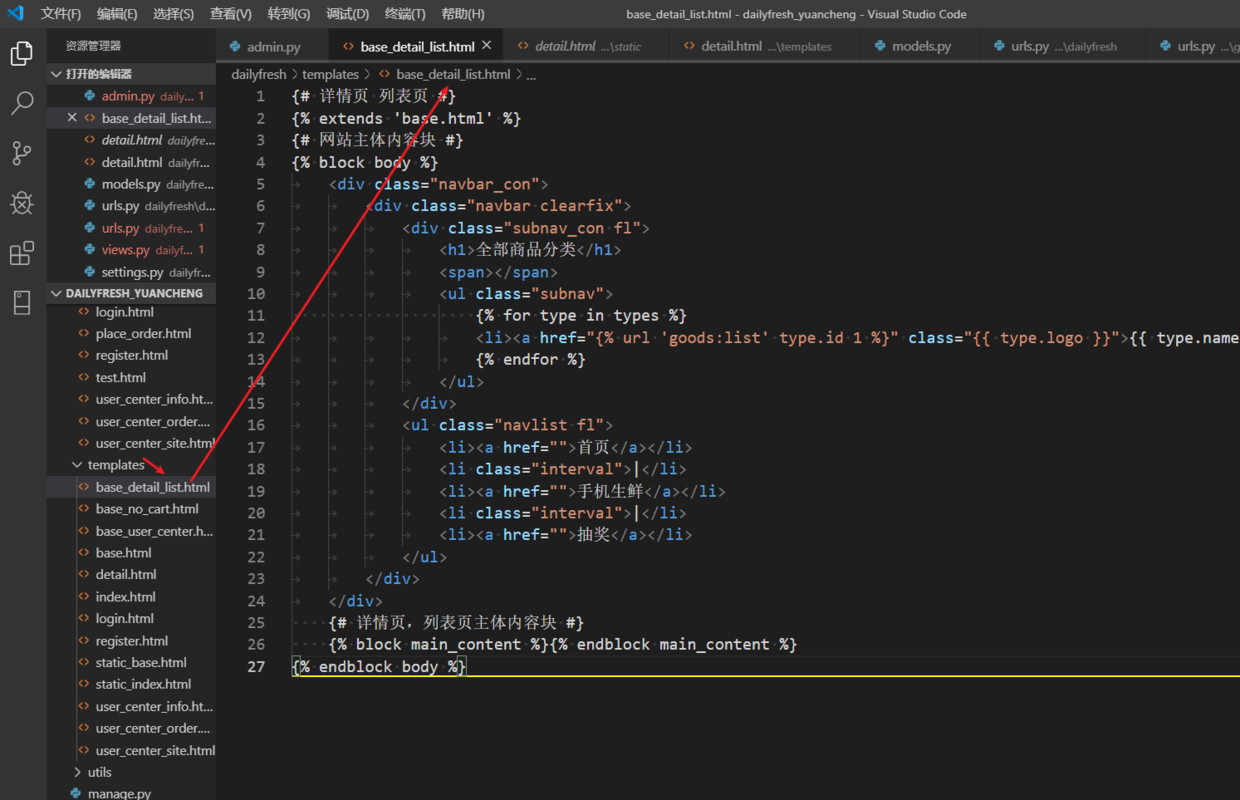This screenshot has height=800, width=1240.
Task: Click base_detail_list.html in the breadcrumb
Action: [453, 74]
